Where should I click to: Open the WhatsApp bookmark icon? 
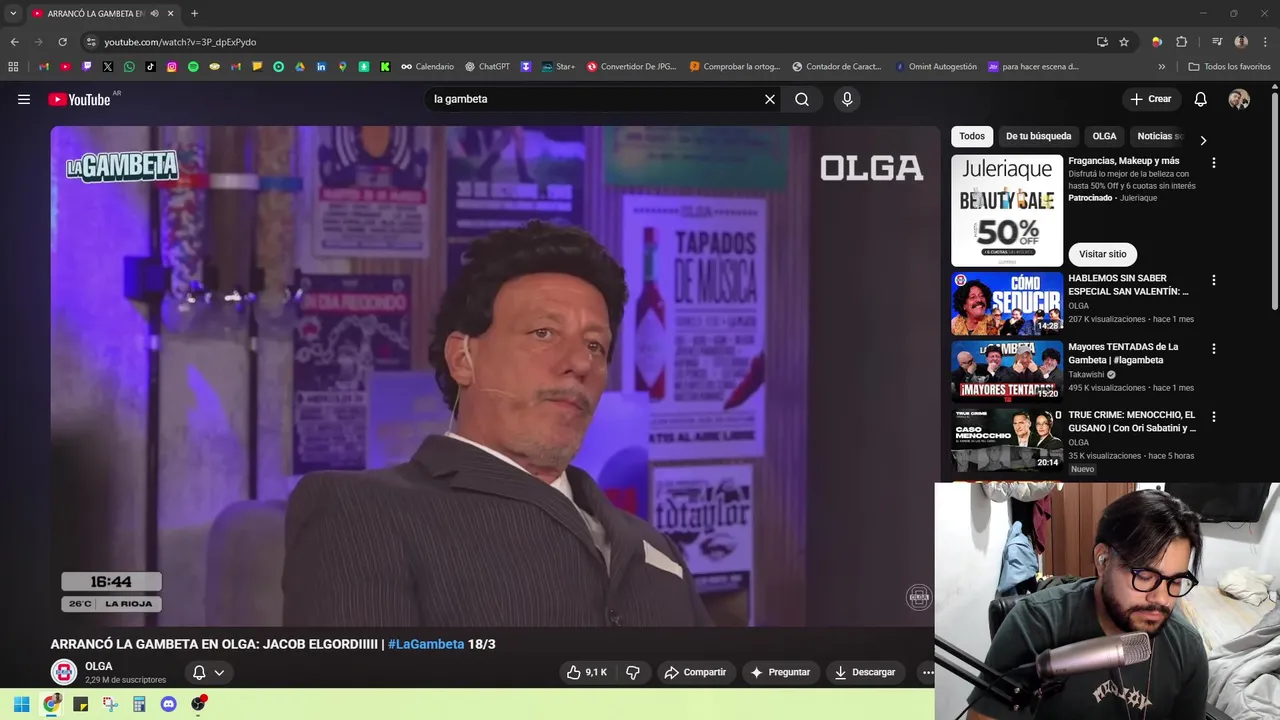[x=129, y=67]
